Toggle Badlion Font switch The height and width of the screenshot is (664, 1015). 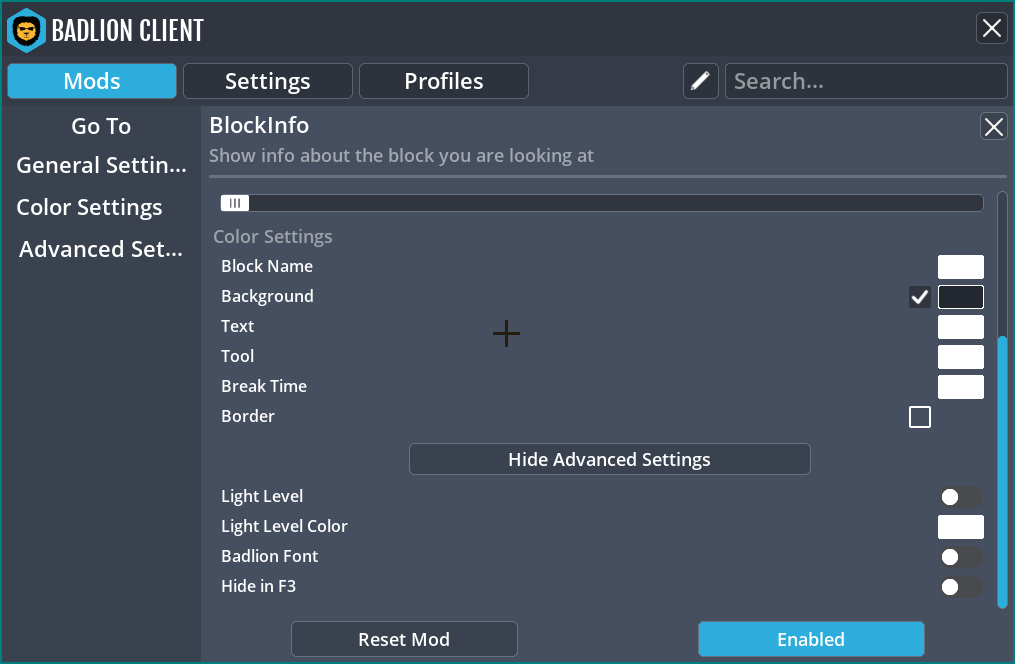(961, 557)
